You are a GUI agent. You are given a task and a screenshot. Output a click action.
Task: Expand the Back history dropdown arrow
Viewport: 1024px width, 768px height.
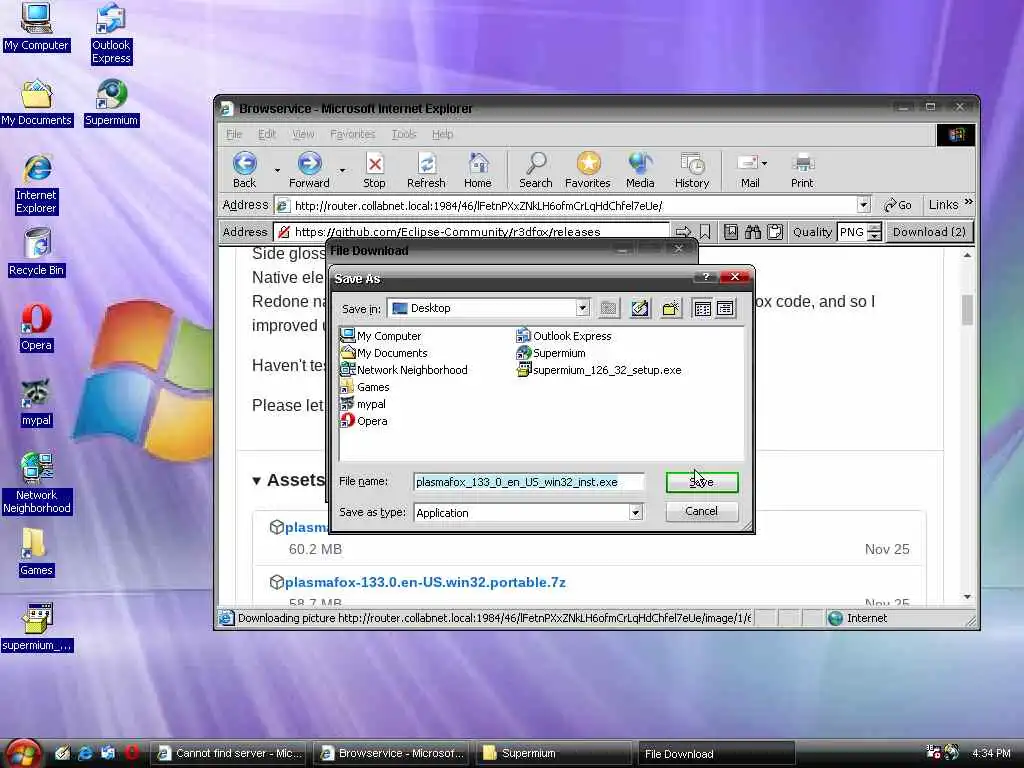tap(277, 170)
